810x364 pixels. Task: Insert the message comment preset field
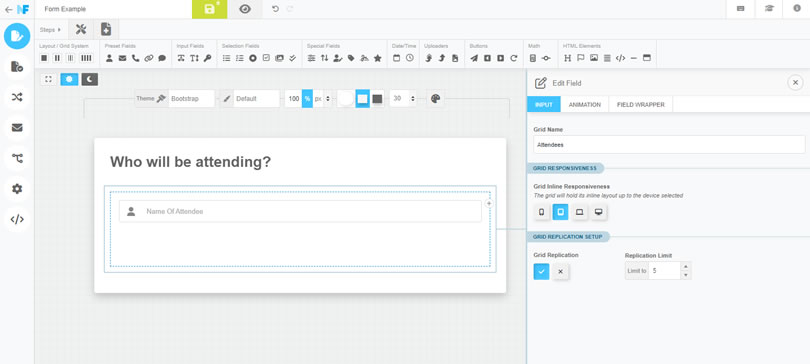(x=162, y=58)
